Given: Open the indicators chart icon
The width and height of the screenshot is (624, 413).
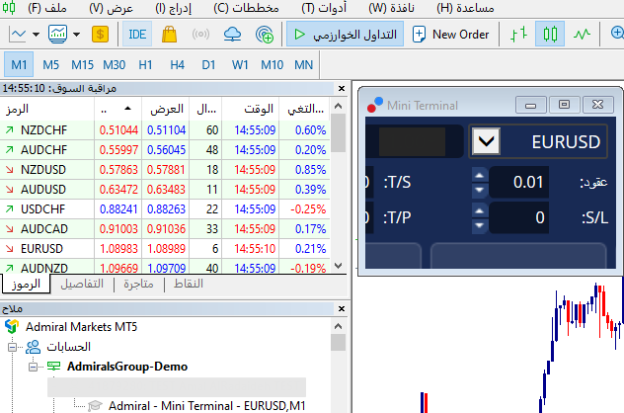Looking at the screenshot, I should [58, 35].
